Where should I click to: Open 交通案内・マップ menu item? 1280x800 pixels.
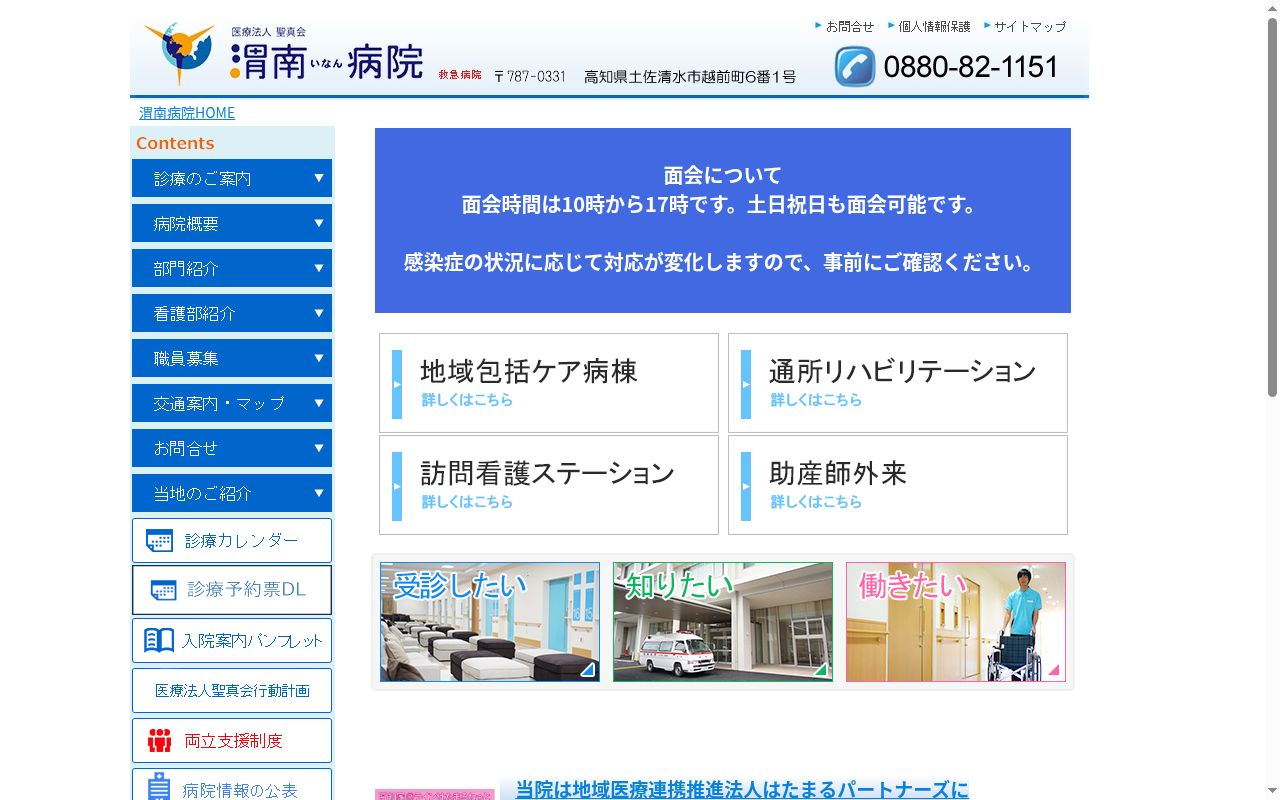tap(232, 403)
